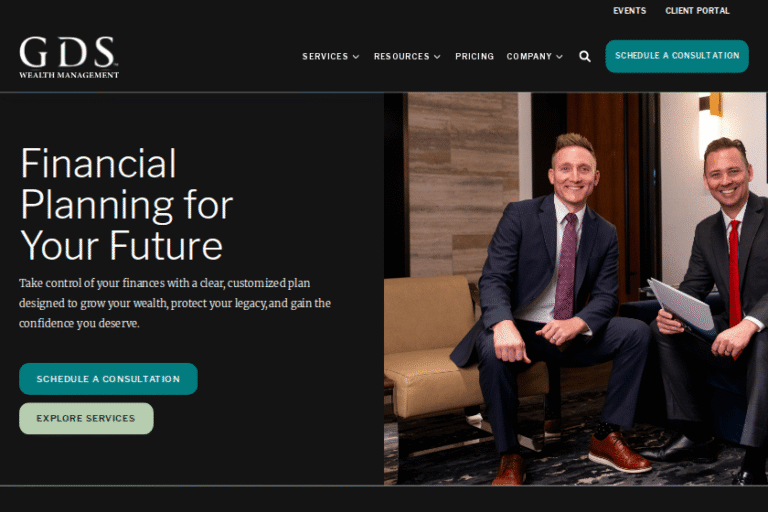
Task: Open the Client Portal link
Action: pyautogui.click(x=697, y=11)
